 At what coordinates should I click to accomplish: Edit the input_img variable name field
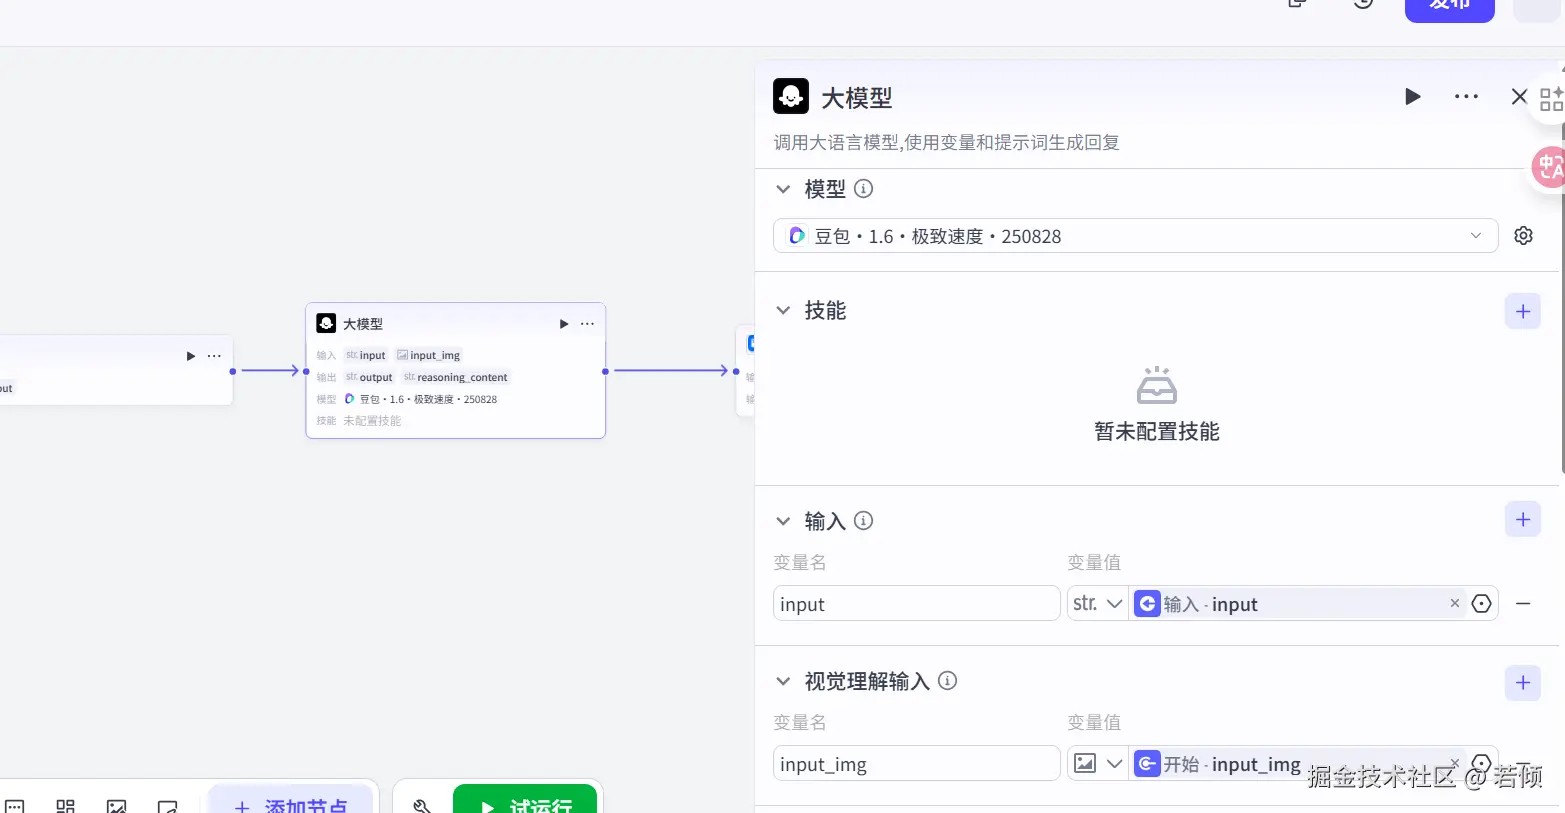click(916, 763)
